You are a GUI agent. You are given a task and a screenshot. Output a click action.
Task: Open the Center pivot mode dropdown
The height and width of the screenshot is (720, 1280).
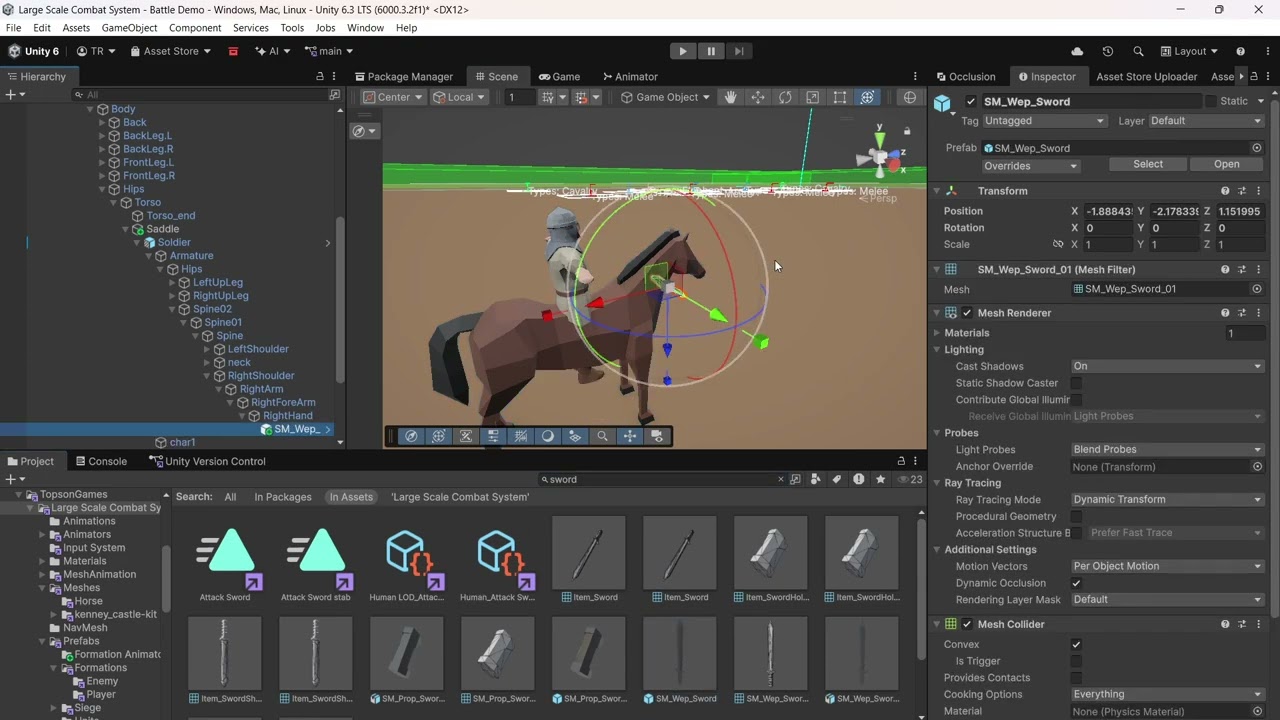[392, 97]
